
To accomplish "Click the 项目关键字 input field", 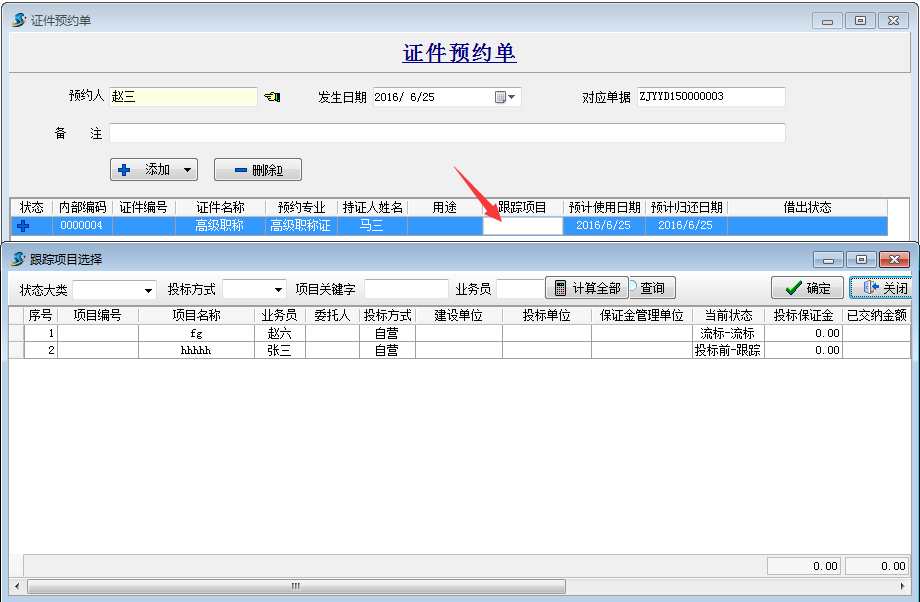I will 406,289.
